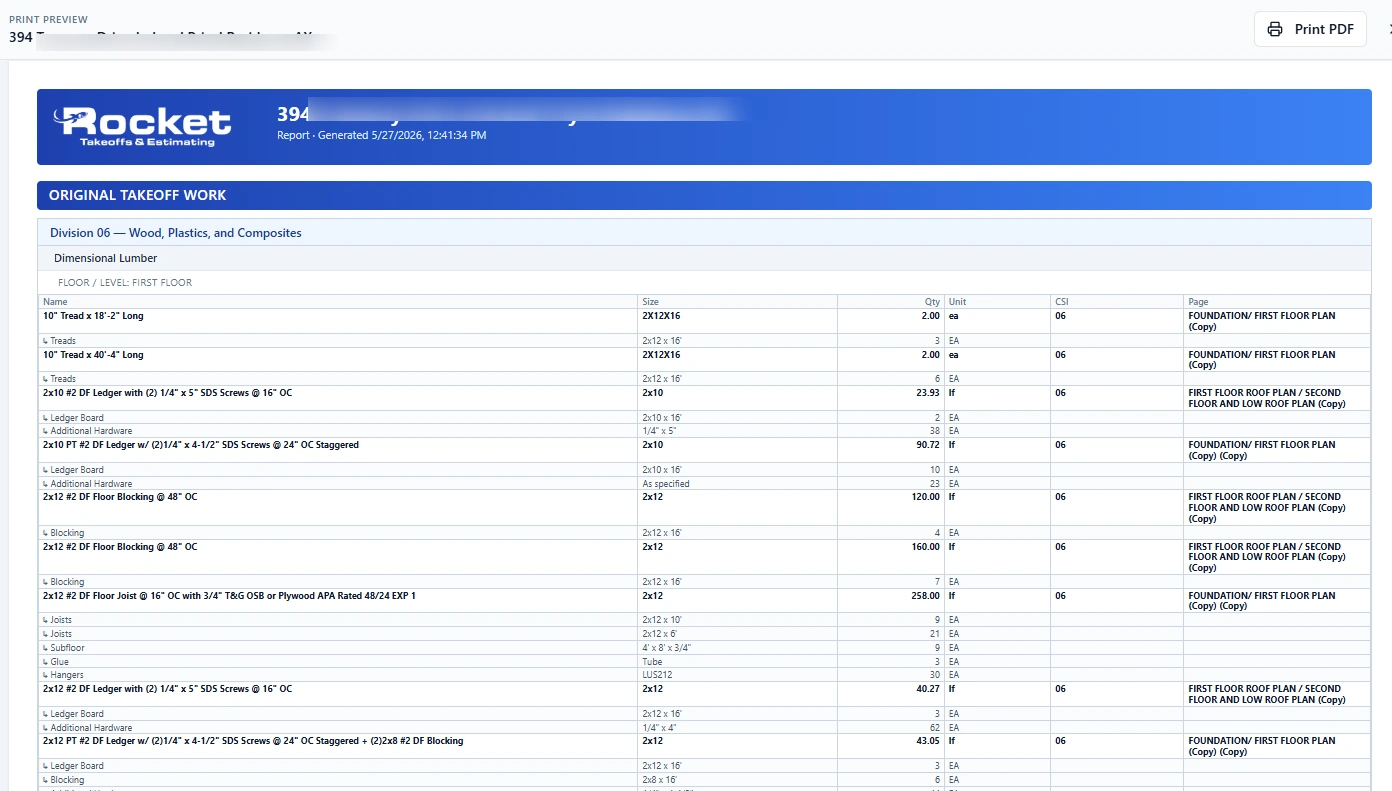Screen dimensions: 1392x791
Task: Click the 258.00 quantity value
Action: pos(926,596)
